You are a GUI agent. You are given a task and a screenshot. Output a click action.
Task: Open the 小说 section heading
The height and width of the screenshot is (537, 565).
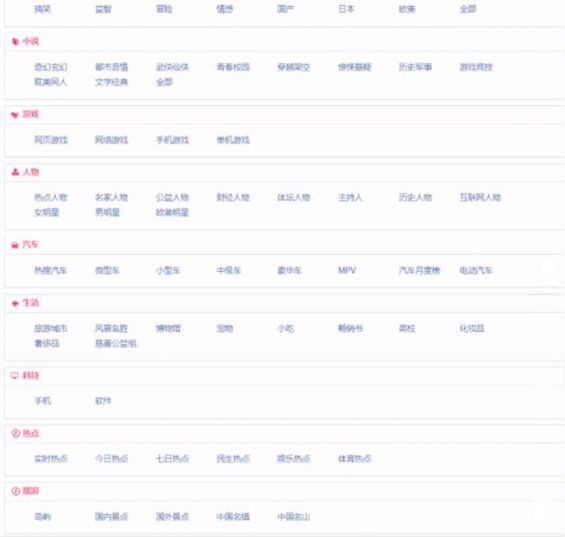click(x=31, y=41)
